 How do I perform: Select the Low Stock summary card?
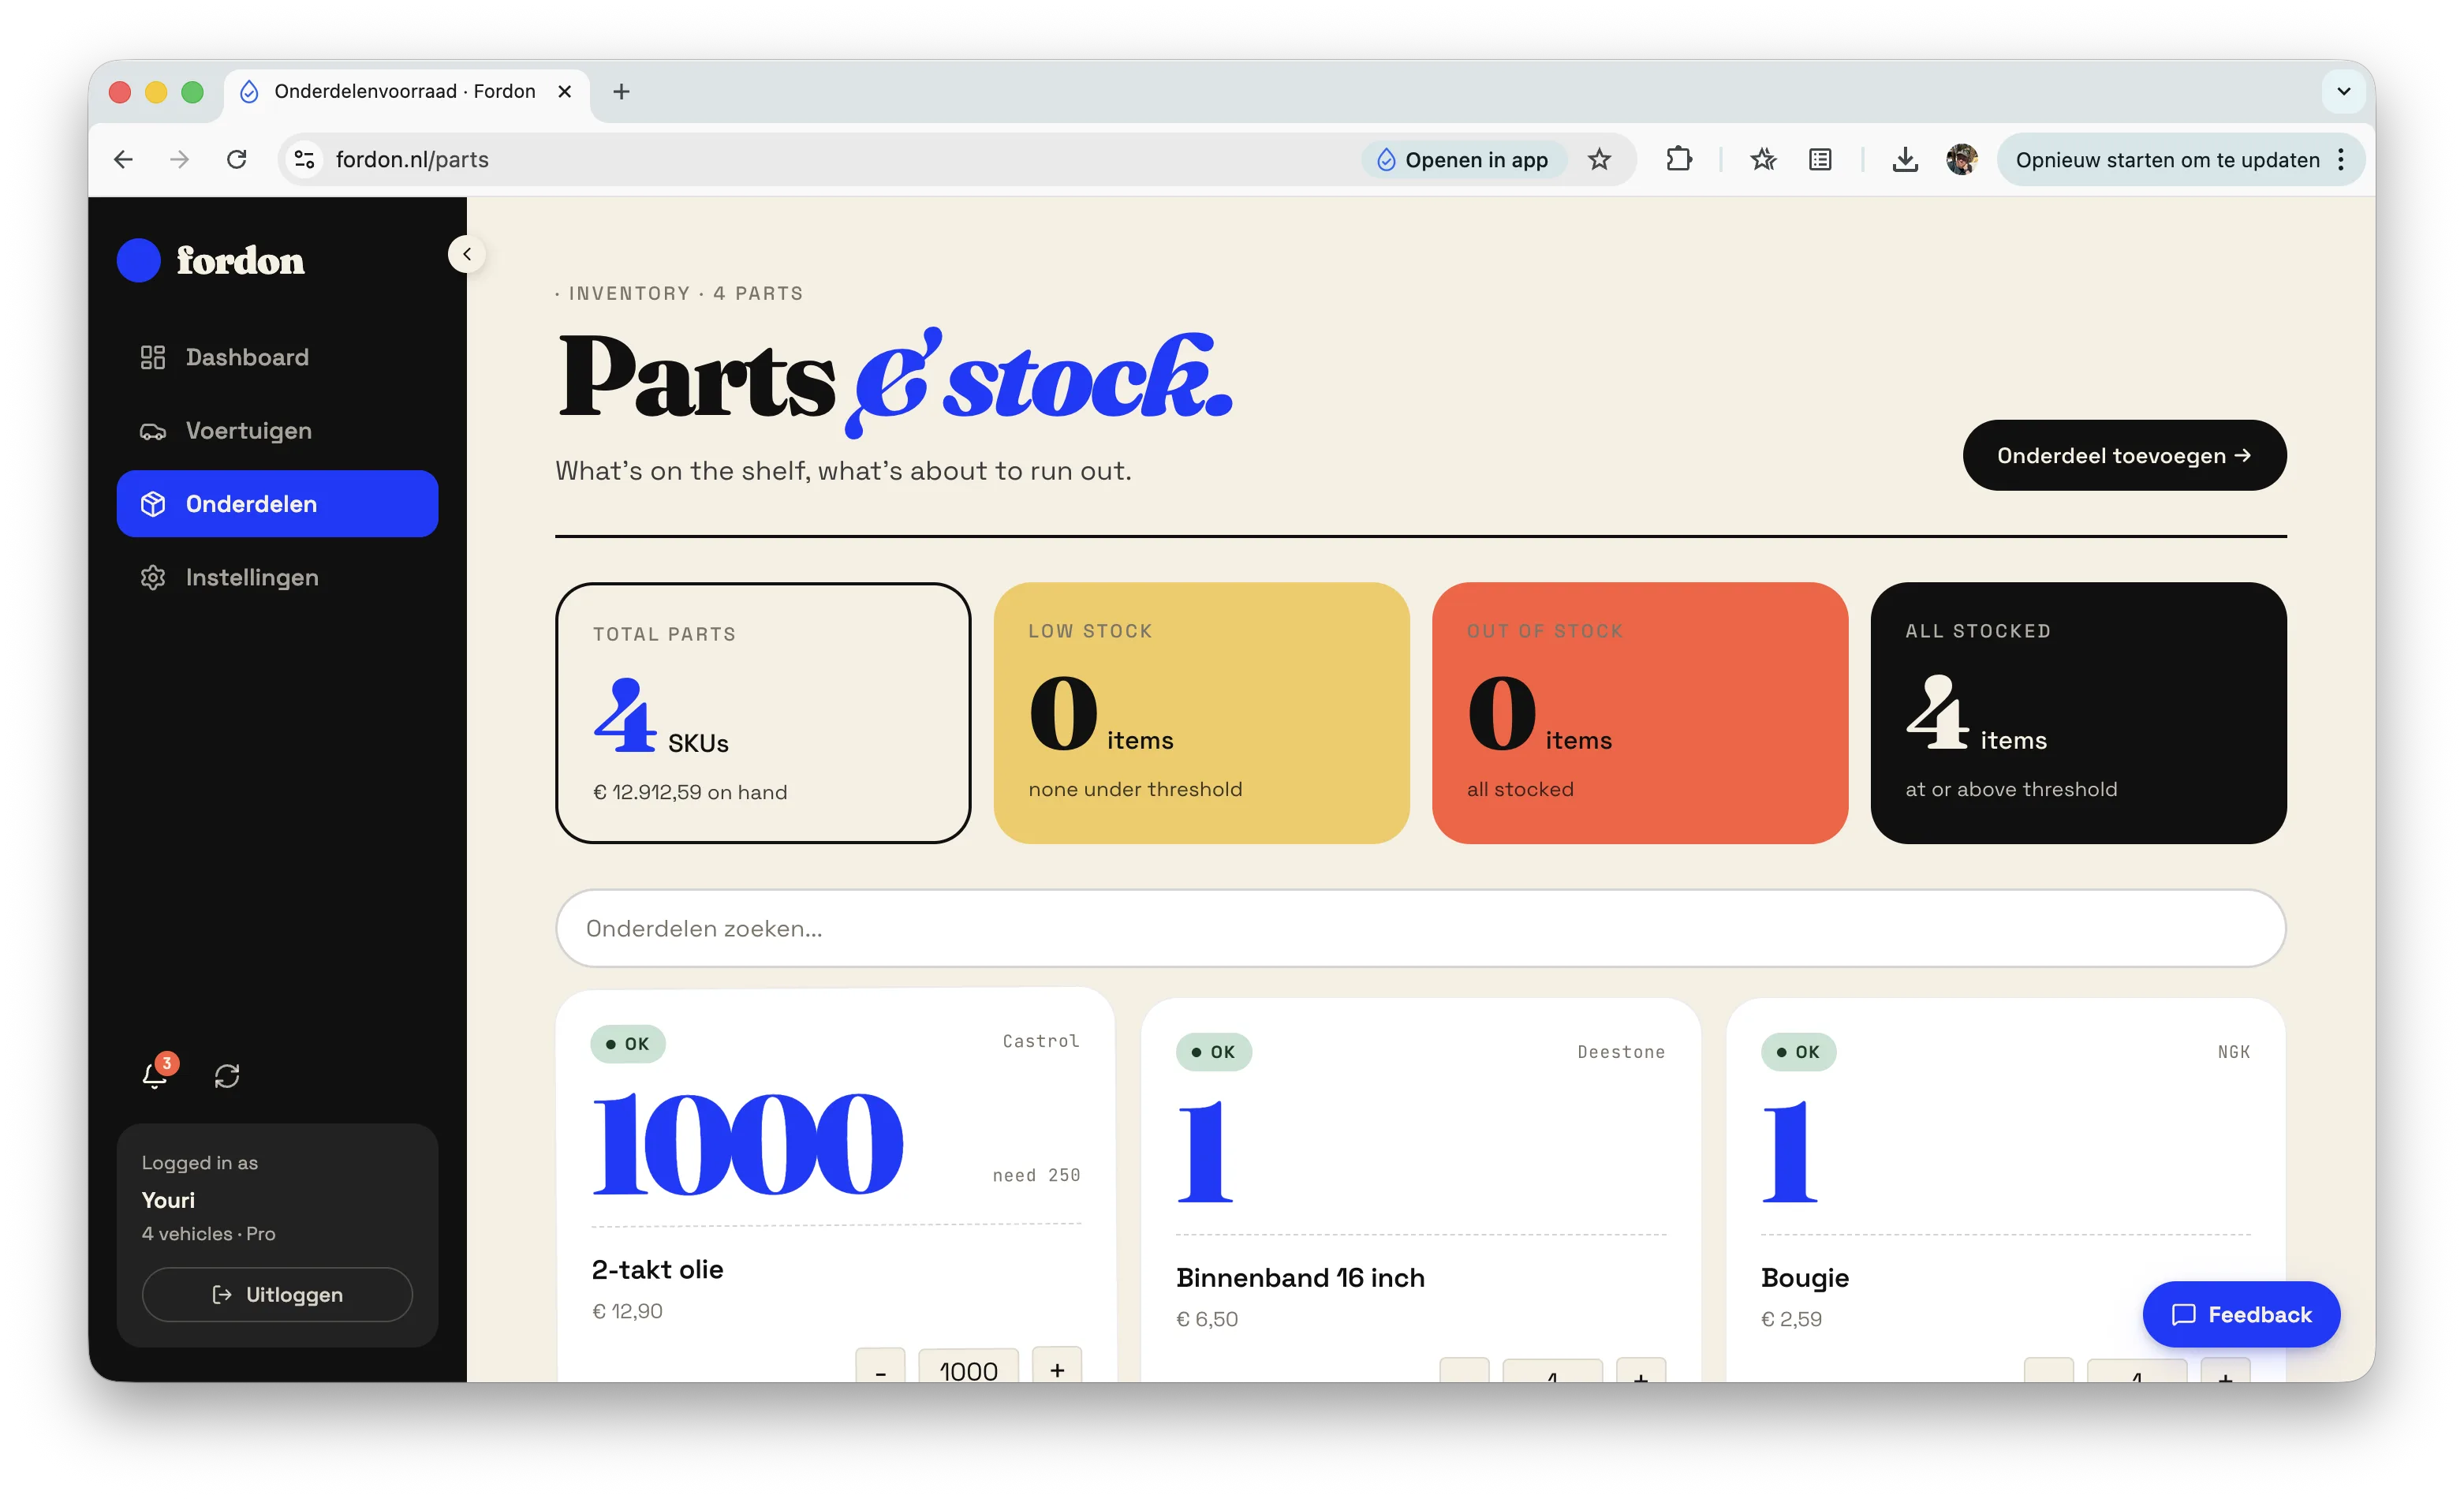pyautogui.click(x=1201, y=713)
